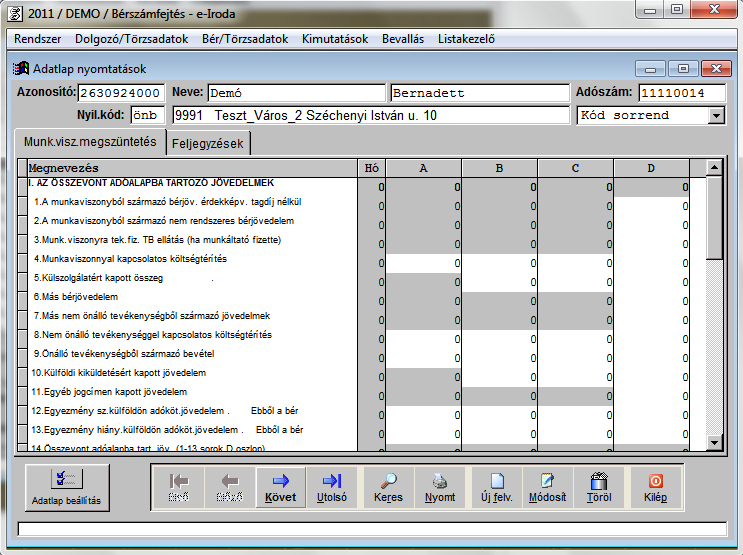743x555 pixels.
Task: Select the row 6 Más bérjövedelem
Action: (x=190, y=298)
